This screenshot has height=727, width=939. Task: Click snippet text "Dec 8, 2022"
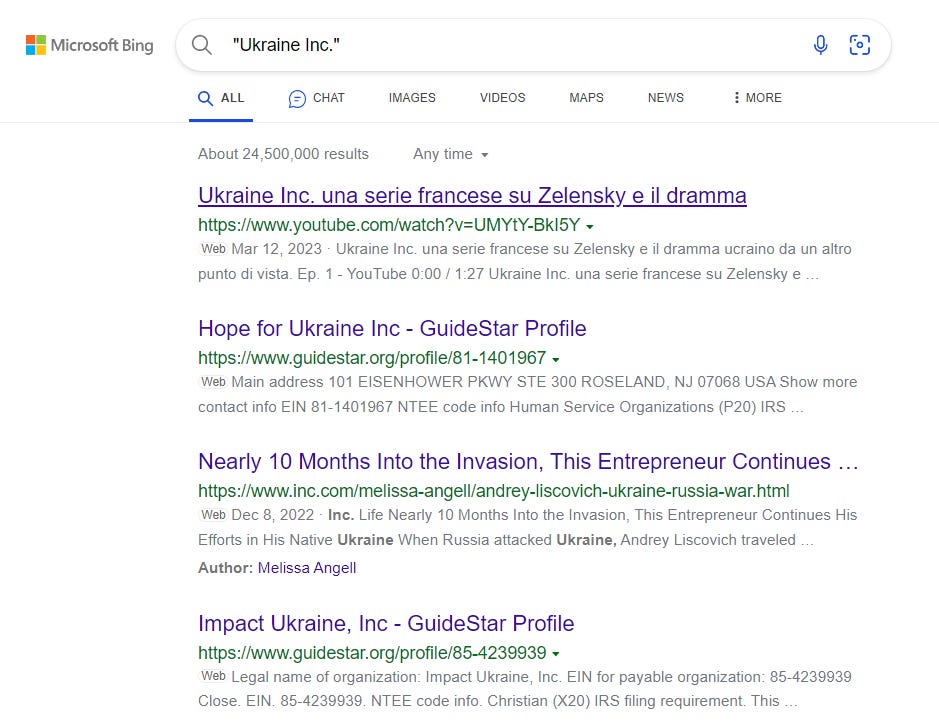coord(272,514)
